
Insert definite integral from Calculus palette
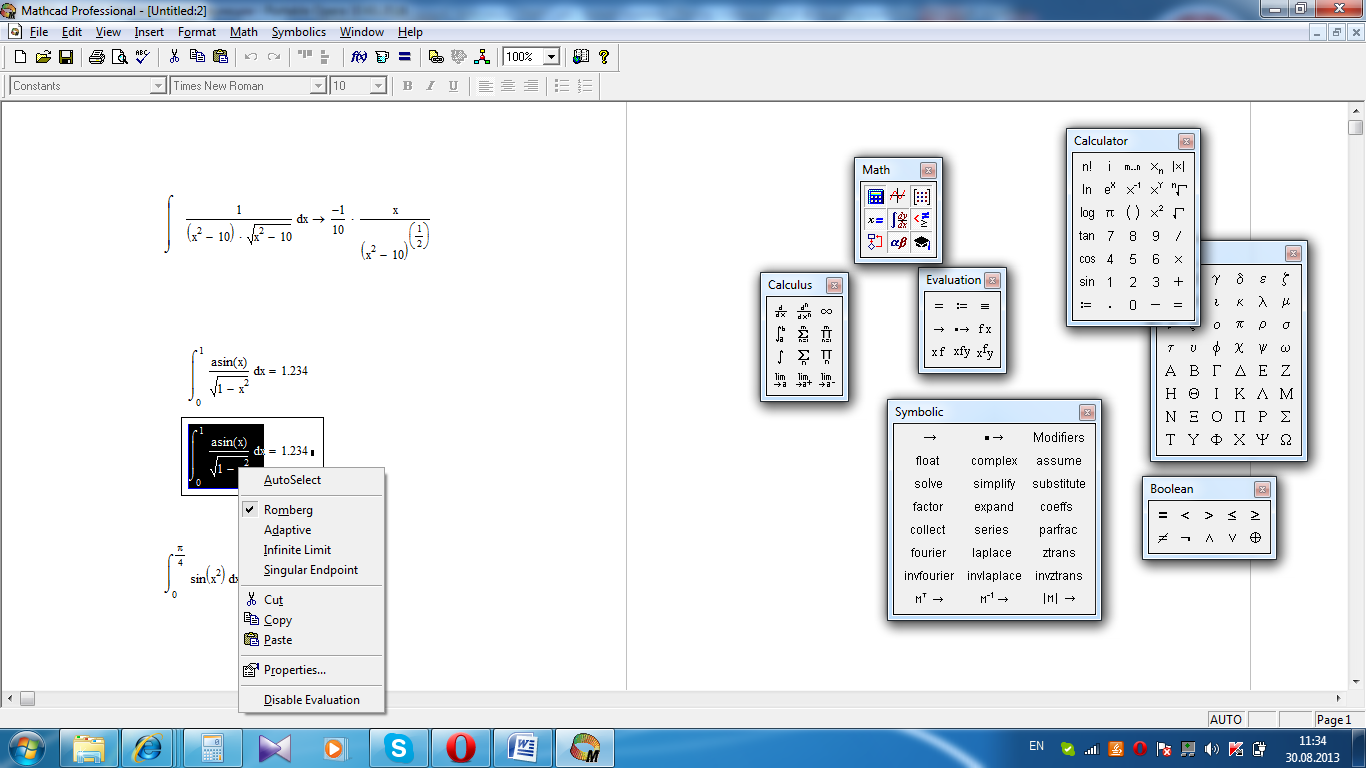point(780,334)
